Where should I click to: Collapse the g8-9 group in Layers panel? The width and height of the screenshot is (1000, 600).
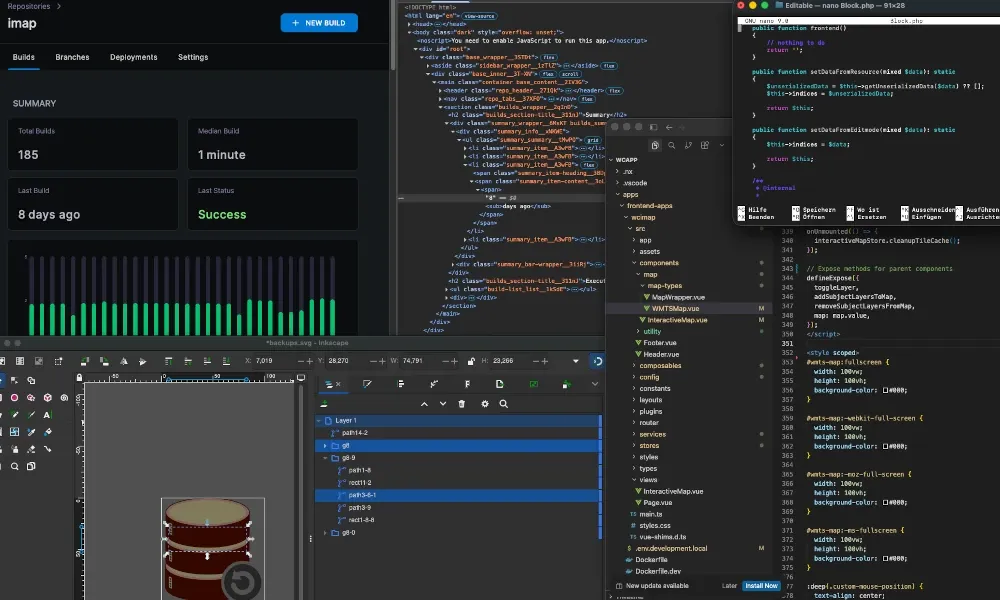tap(325, 458)
